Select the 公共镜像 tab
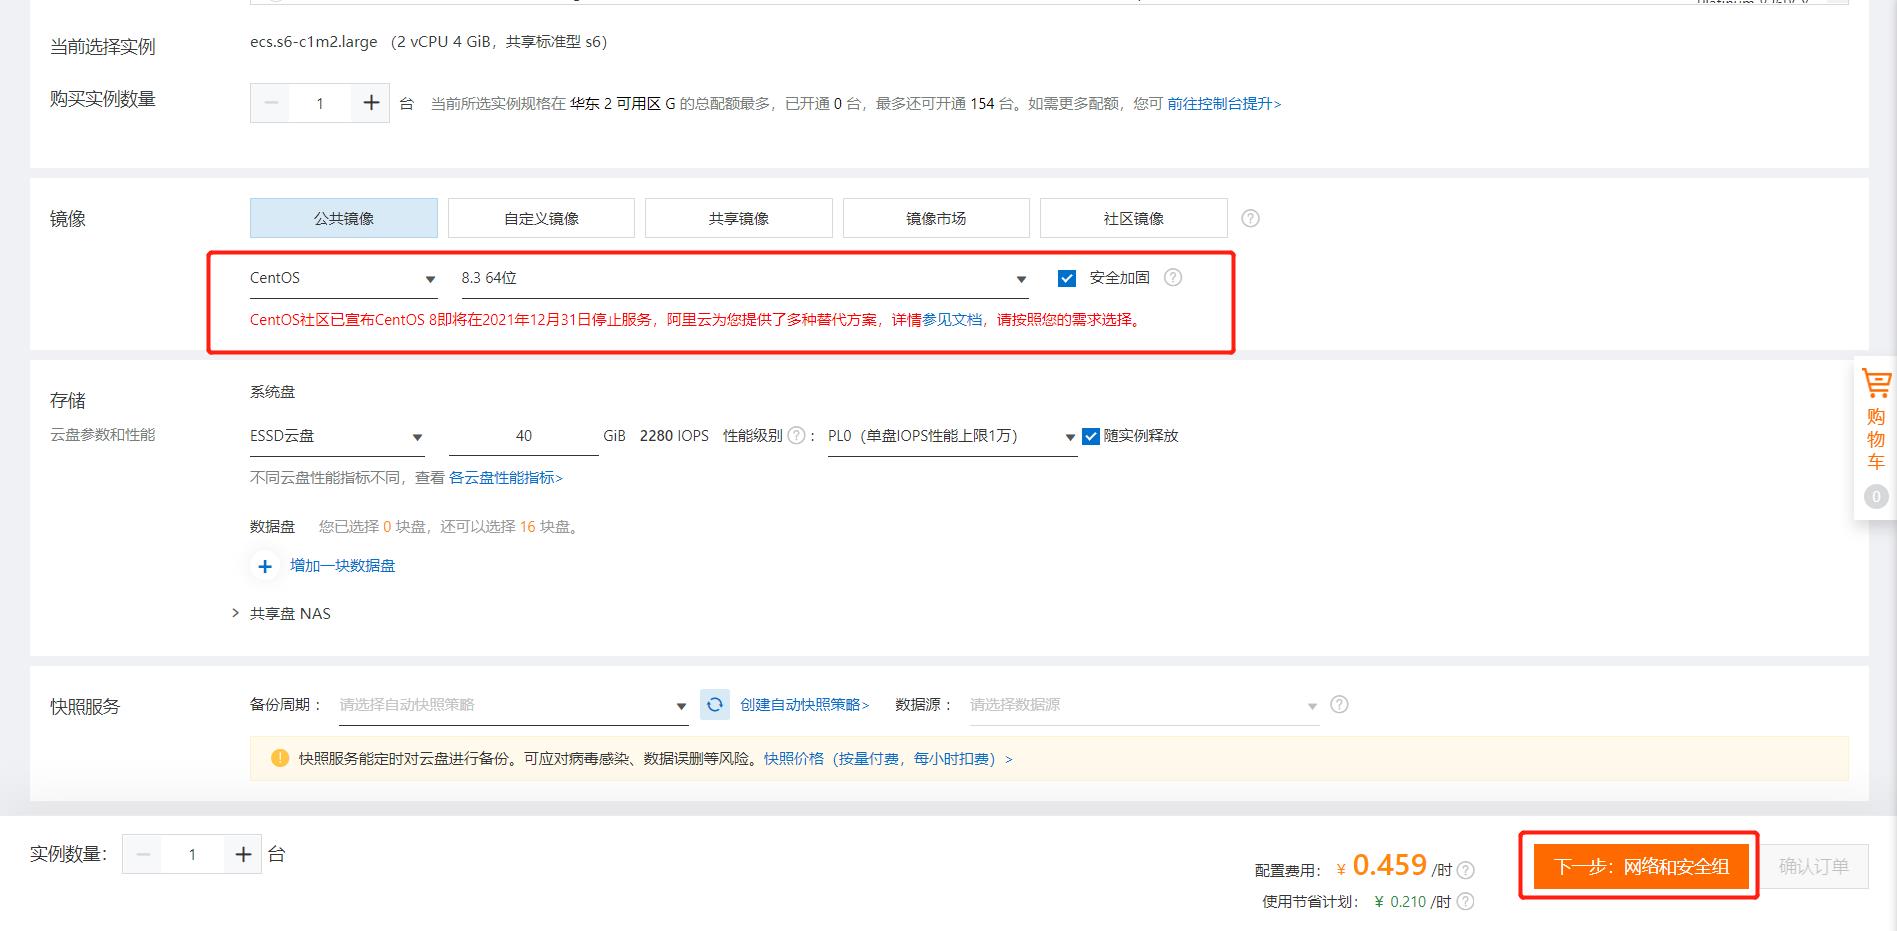Image resolution: width=1897 pixels, height=931 pixels. click(344, 218)
